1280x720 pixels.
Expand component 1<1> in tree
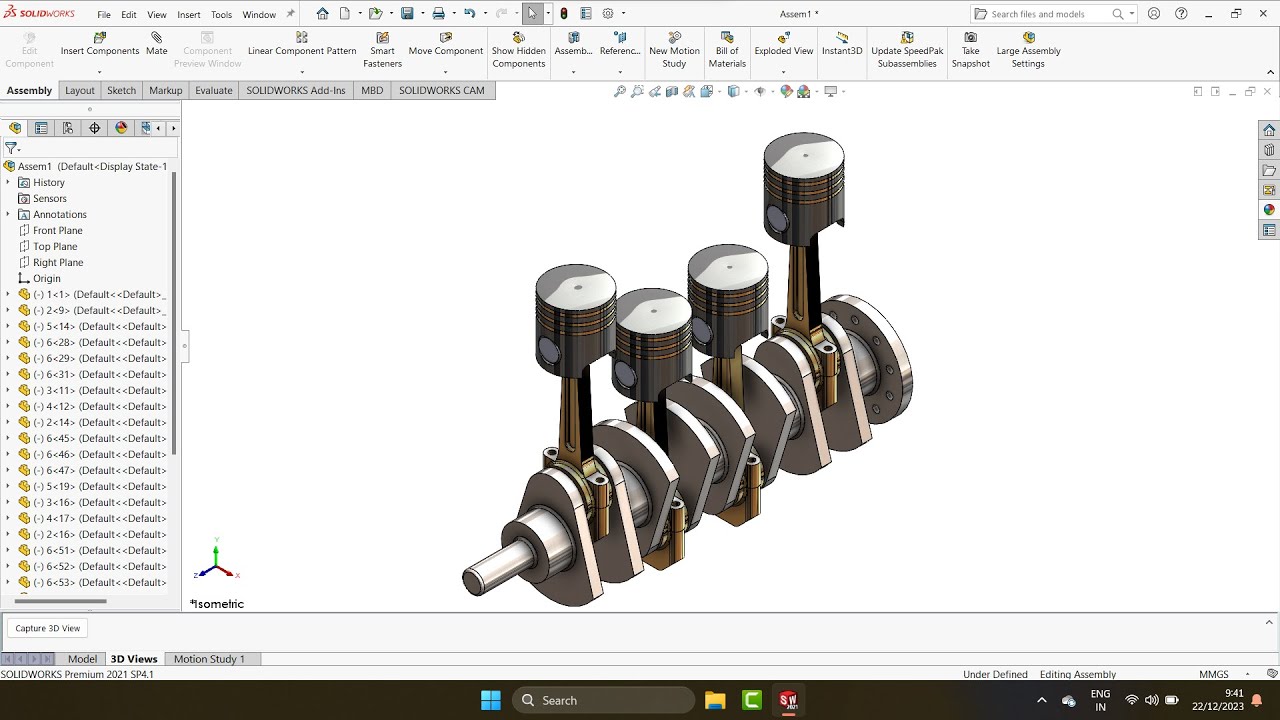click(8, 294)
